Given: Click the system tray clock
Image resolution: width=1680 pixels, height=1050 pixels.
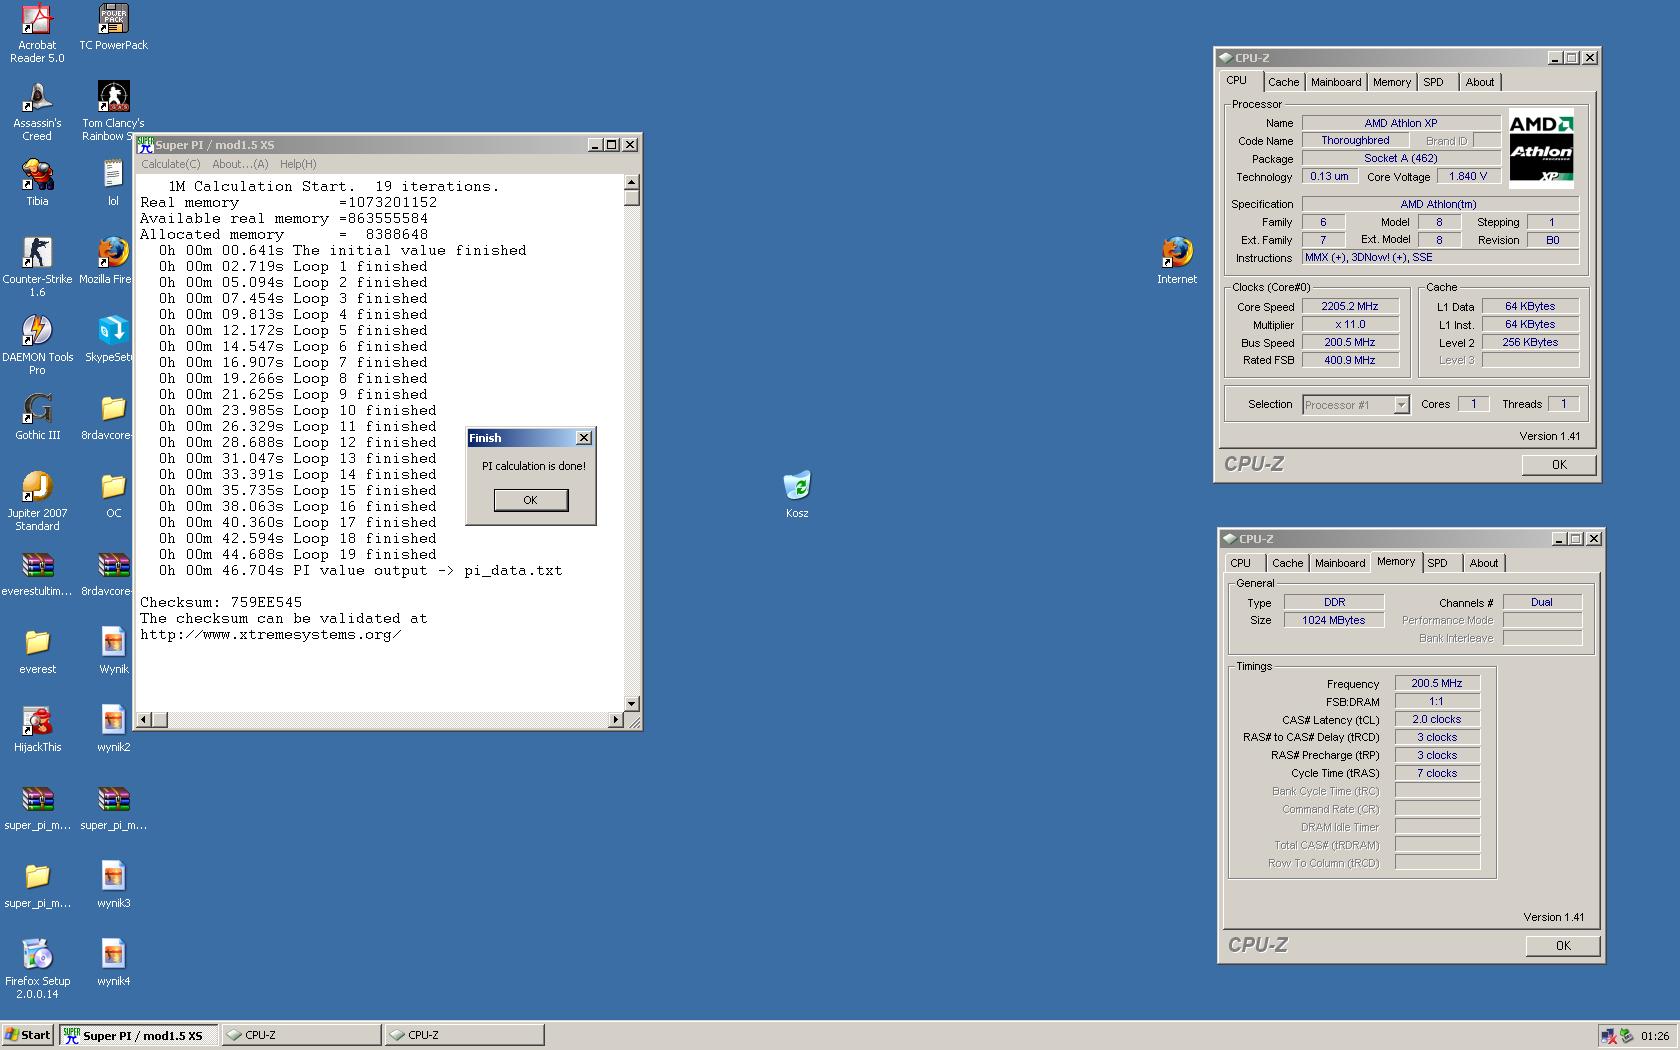Looking at the screenshot, I should [1655, 1036].
